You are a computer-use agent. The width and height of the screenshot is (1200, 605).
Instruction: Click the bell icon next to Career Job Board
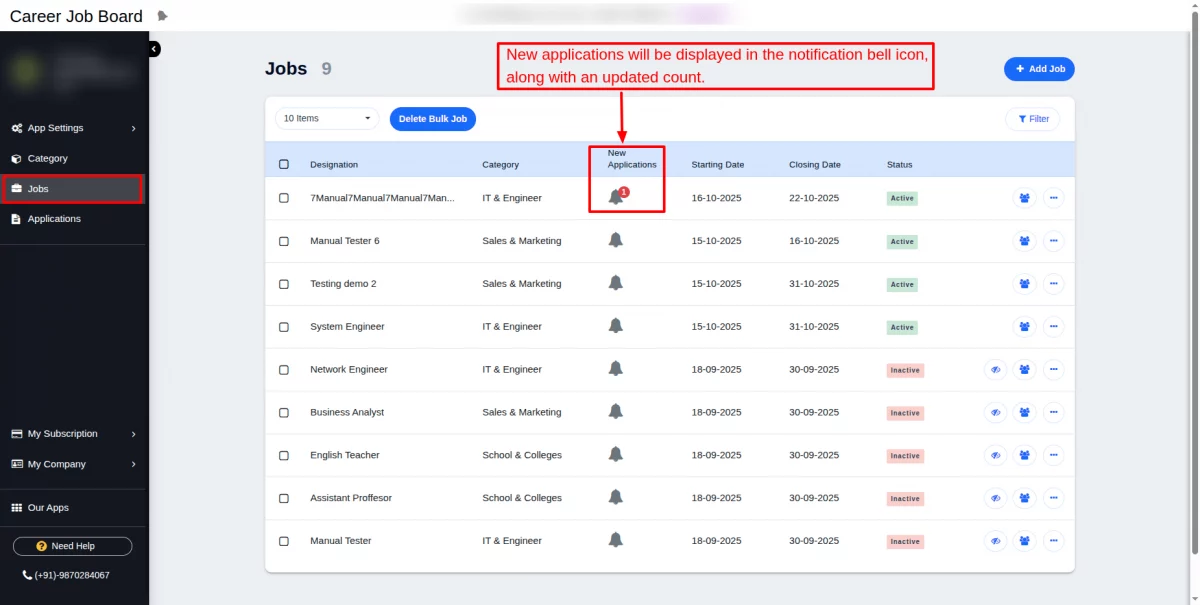tap(163, 16)
